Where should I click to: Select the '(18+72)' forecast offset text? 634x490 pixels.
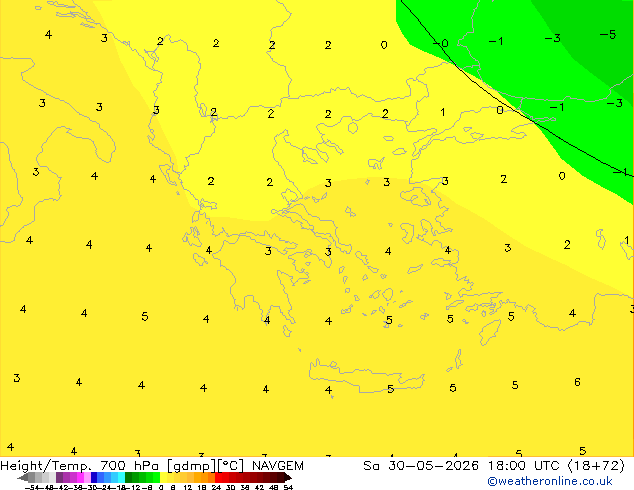597,466
